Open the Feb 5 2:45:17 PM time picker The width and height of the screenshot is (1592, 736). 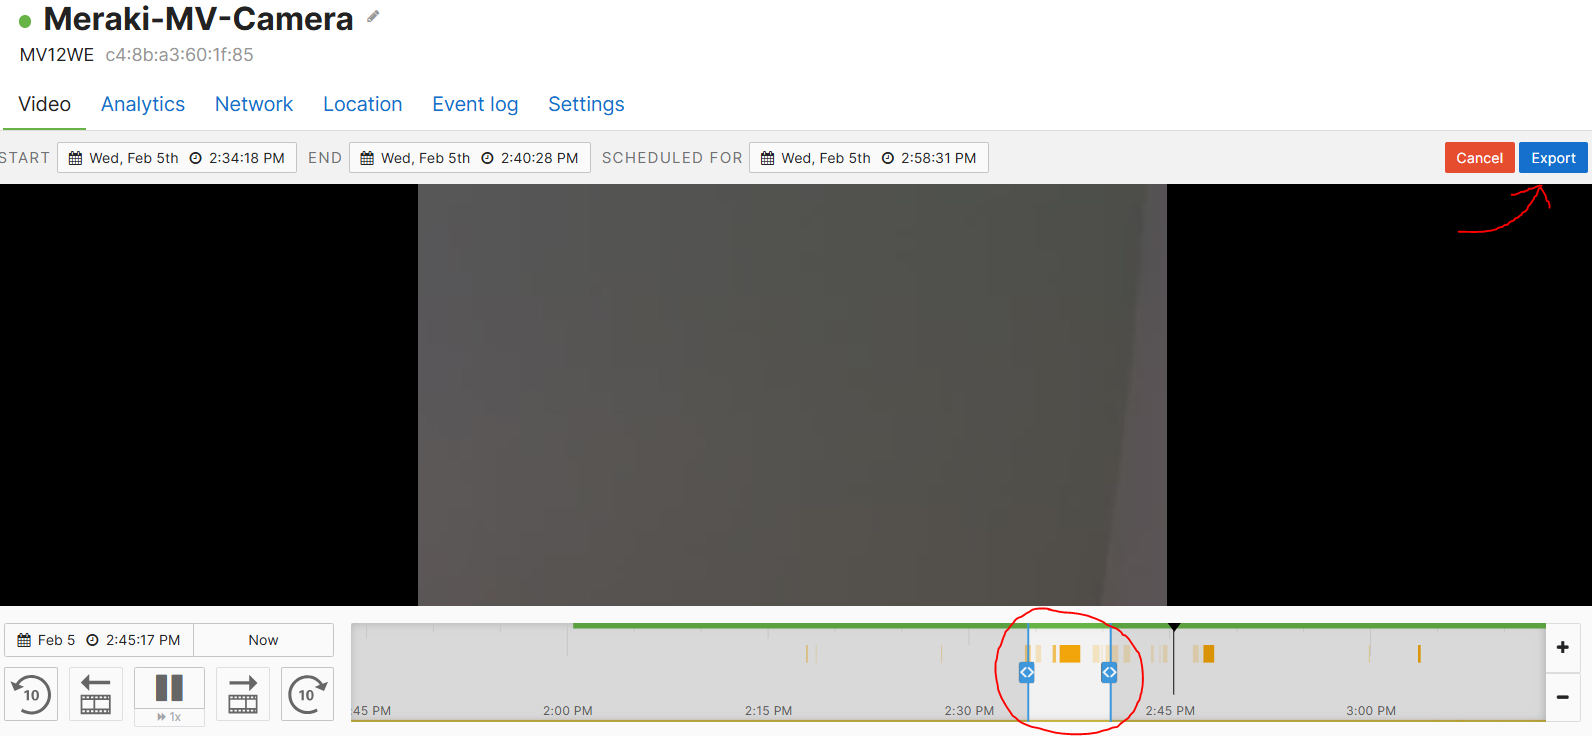pos(99,640)
